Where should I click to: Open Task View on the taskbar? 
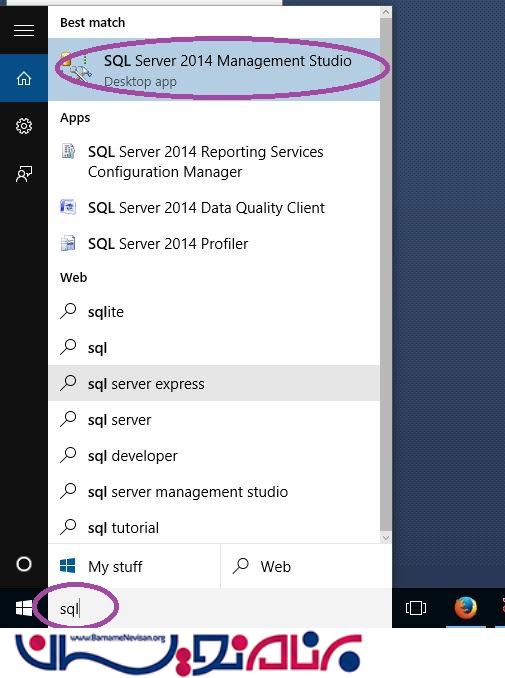pyautogui.click(x=416, y=608)
